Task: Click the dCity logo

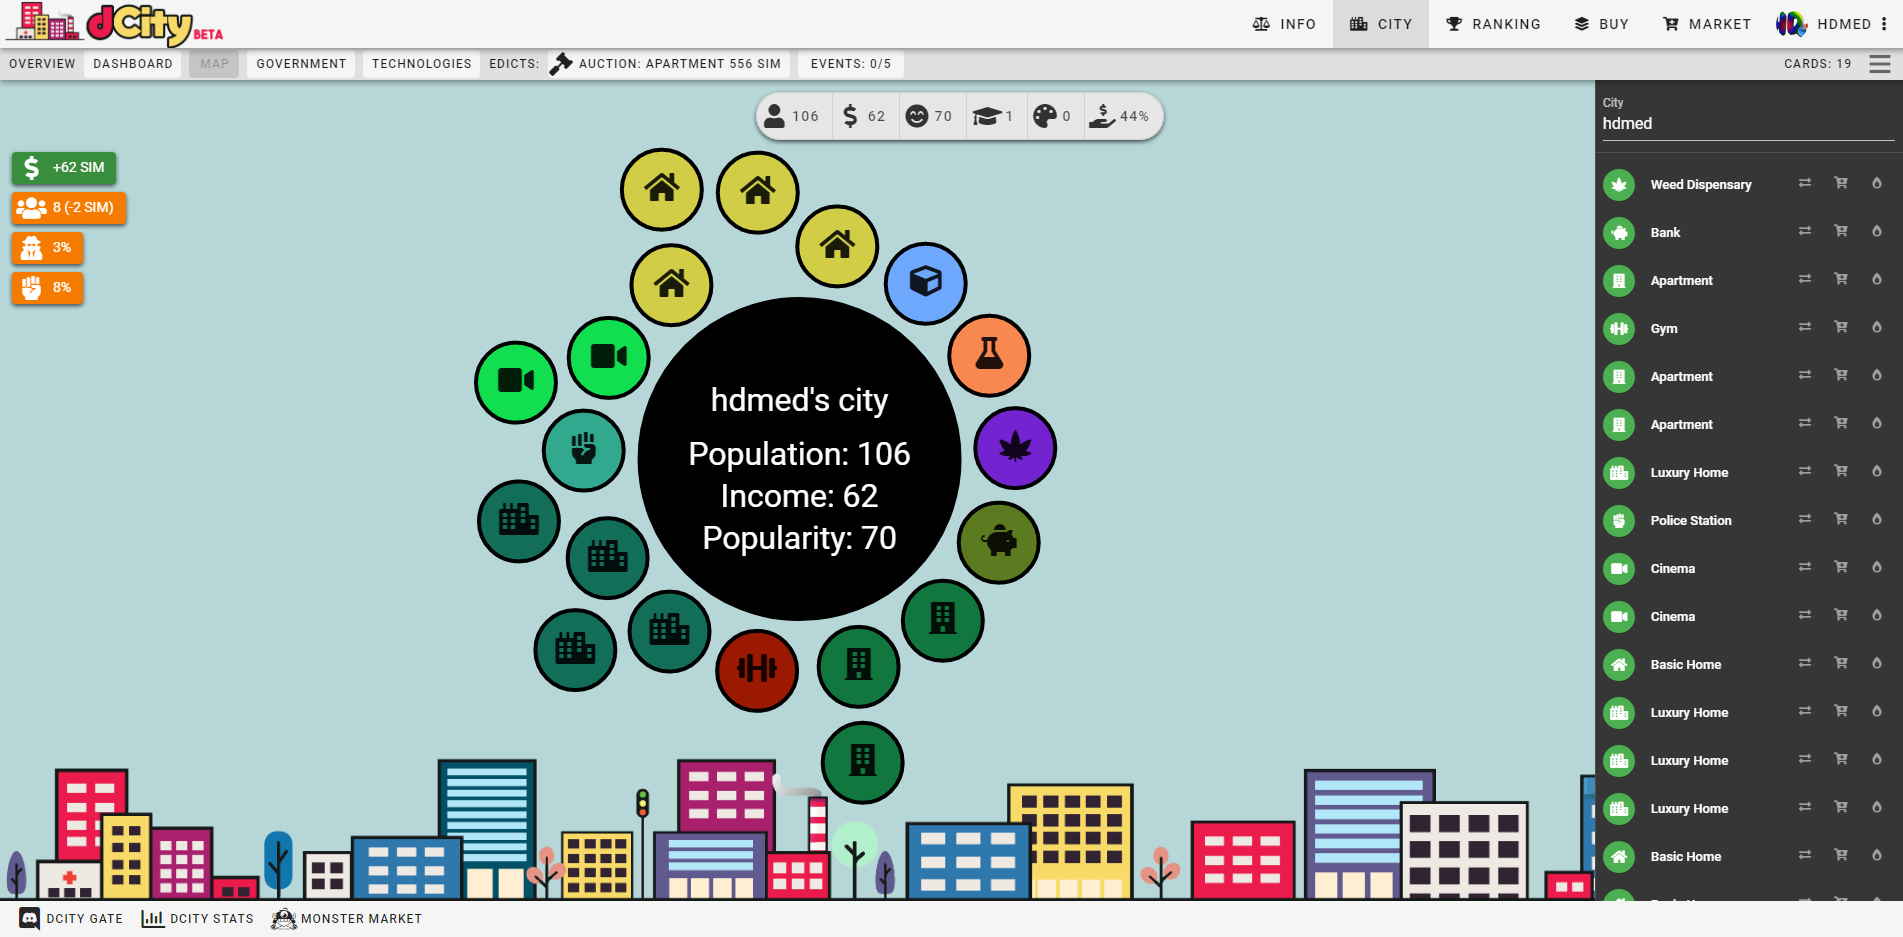Action: click(x=115, y=25)
